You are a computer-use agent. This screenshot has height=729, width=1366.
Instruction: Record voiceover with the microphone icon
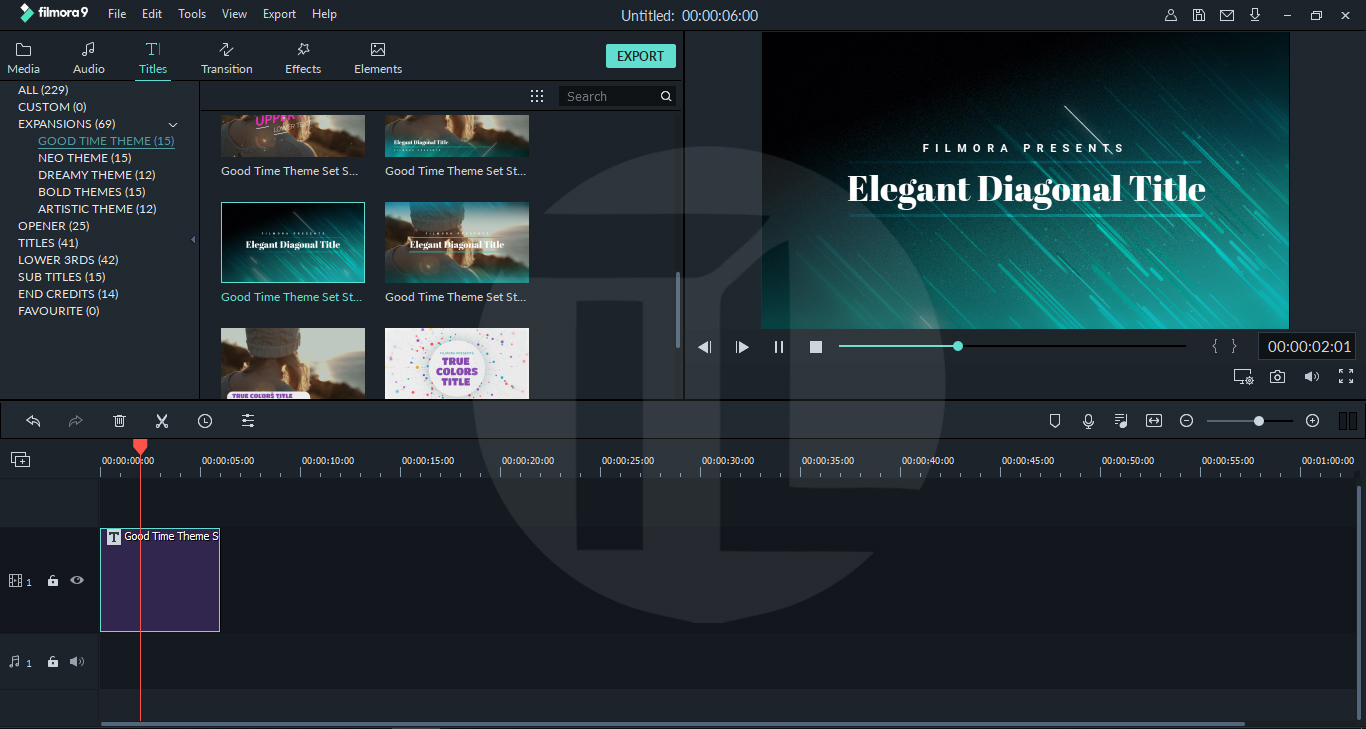tap(1088, 421)
